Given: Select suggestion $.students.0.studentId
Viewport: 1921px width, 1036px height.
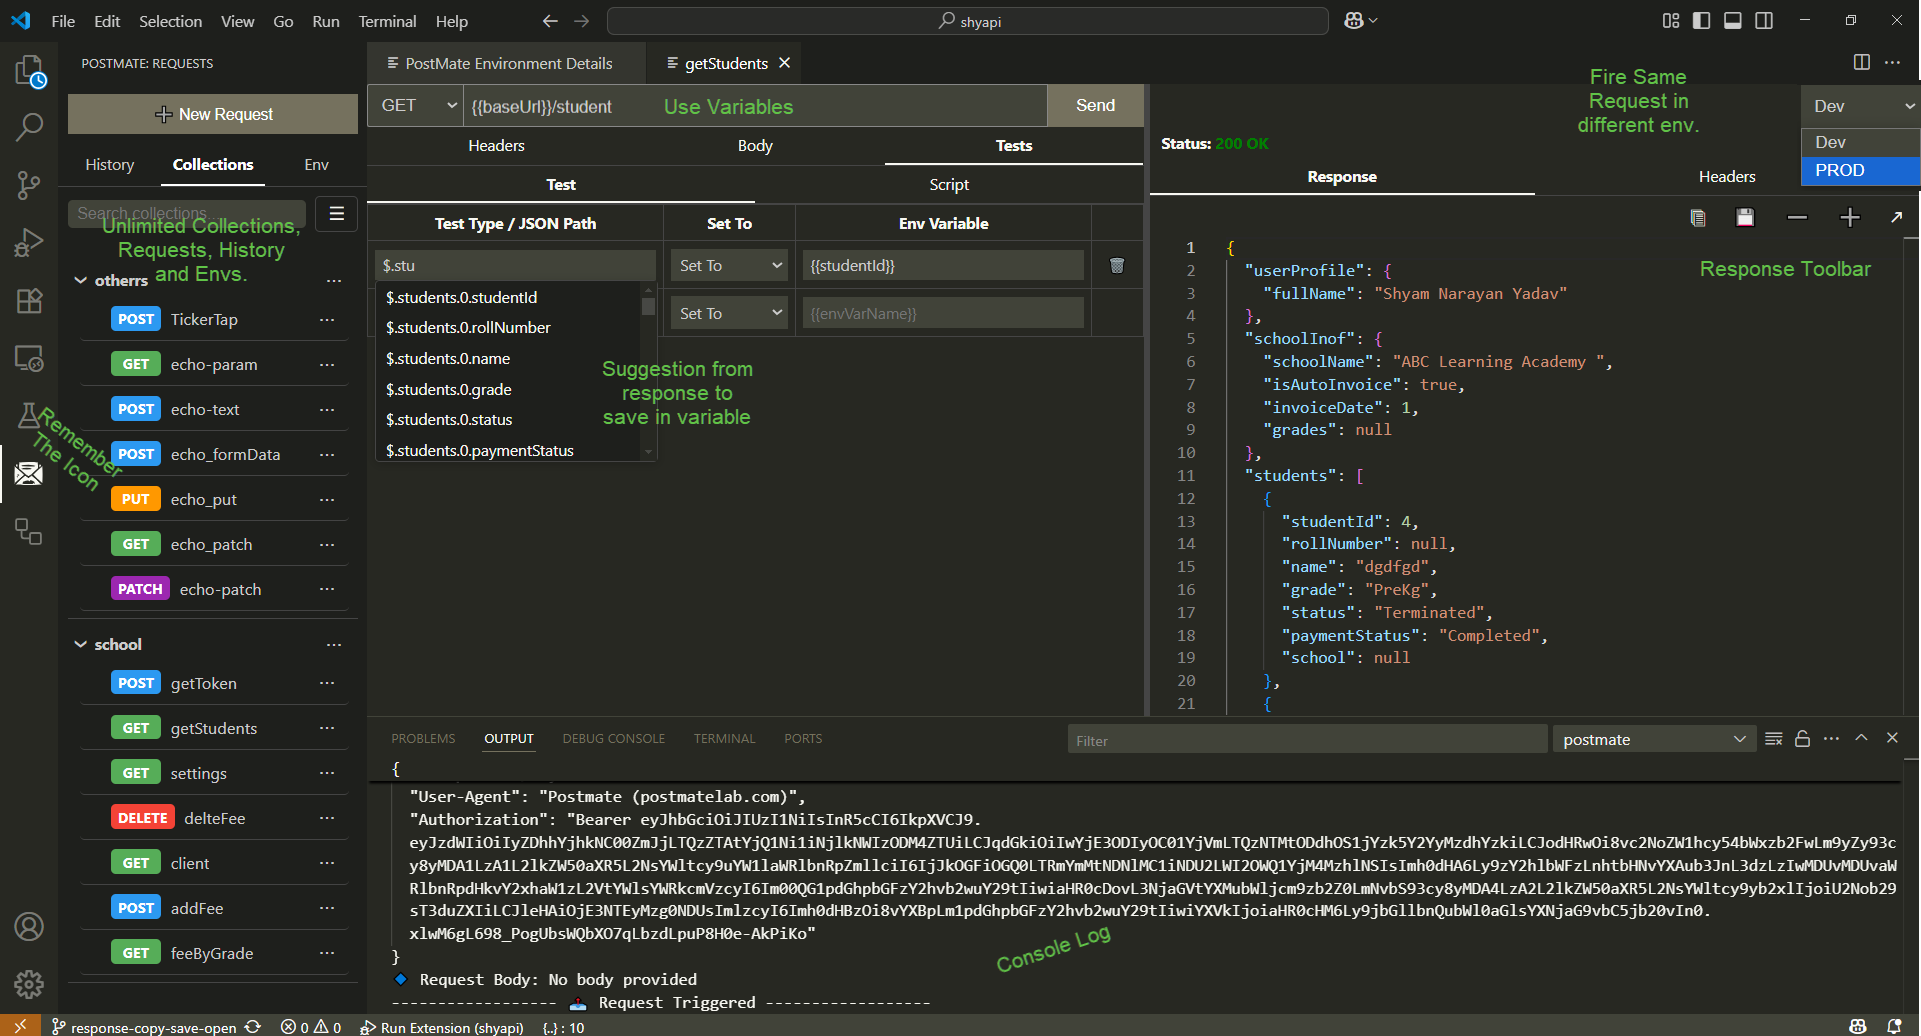Looking at the screenshot, I should pyautogui.click(x=507, y=297).
